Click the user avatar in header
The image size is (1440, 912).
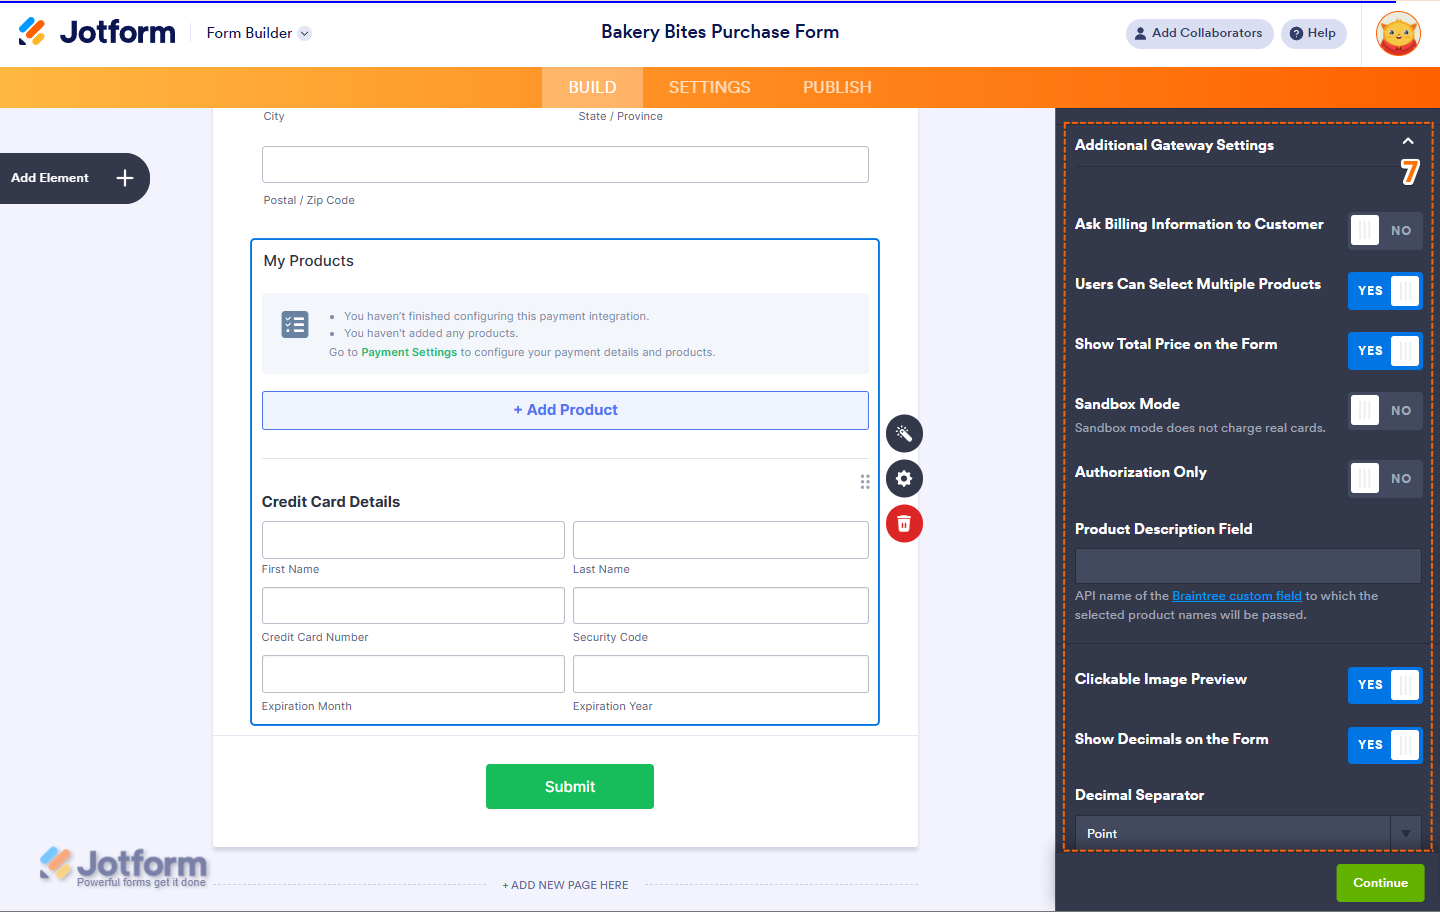[x=1398, y=34]
